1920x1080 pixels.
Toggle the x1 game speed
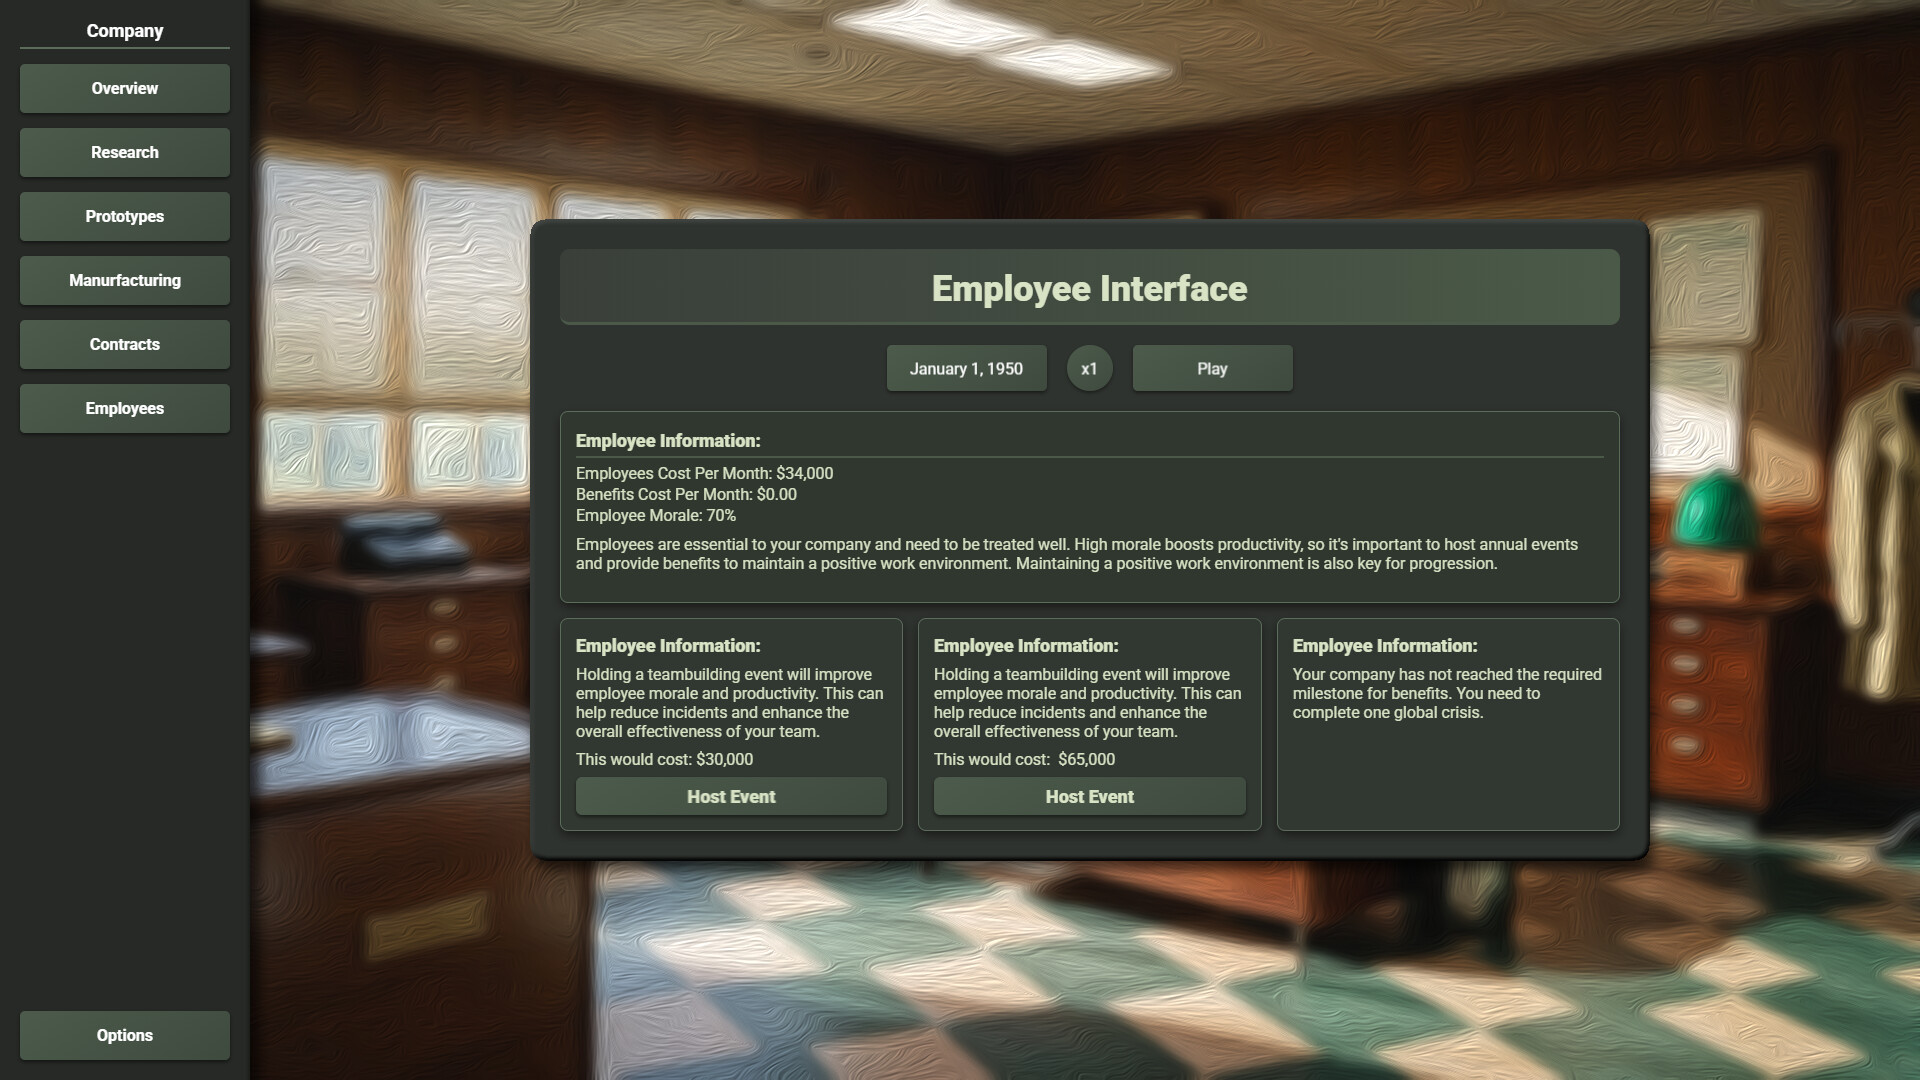pyautogui.click(x=1089, y=369)
